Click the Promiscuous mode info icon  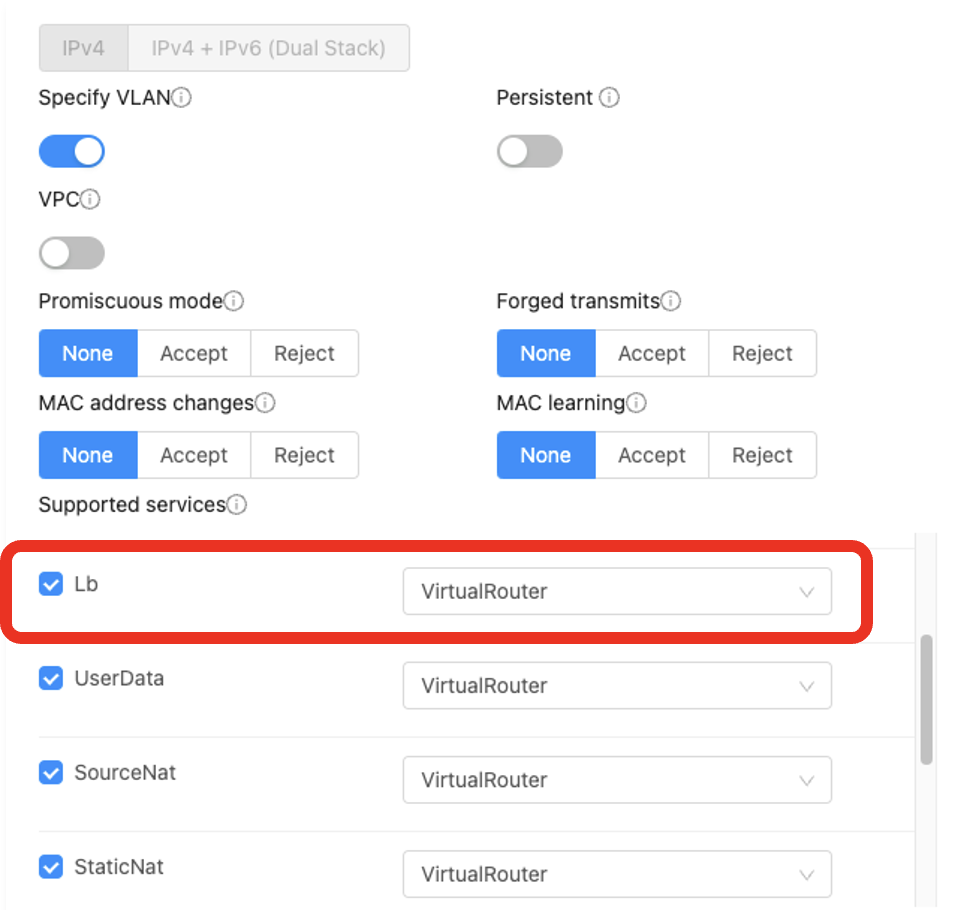click(233, 301)
